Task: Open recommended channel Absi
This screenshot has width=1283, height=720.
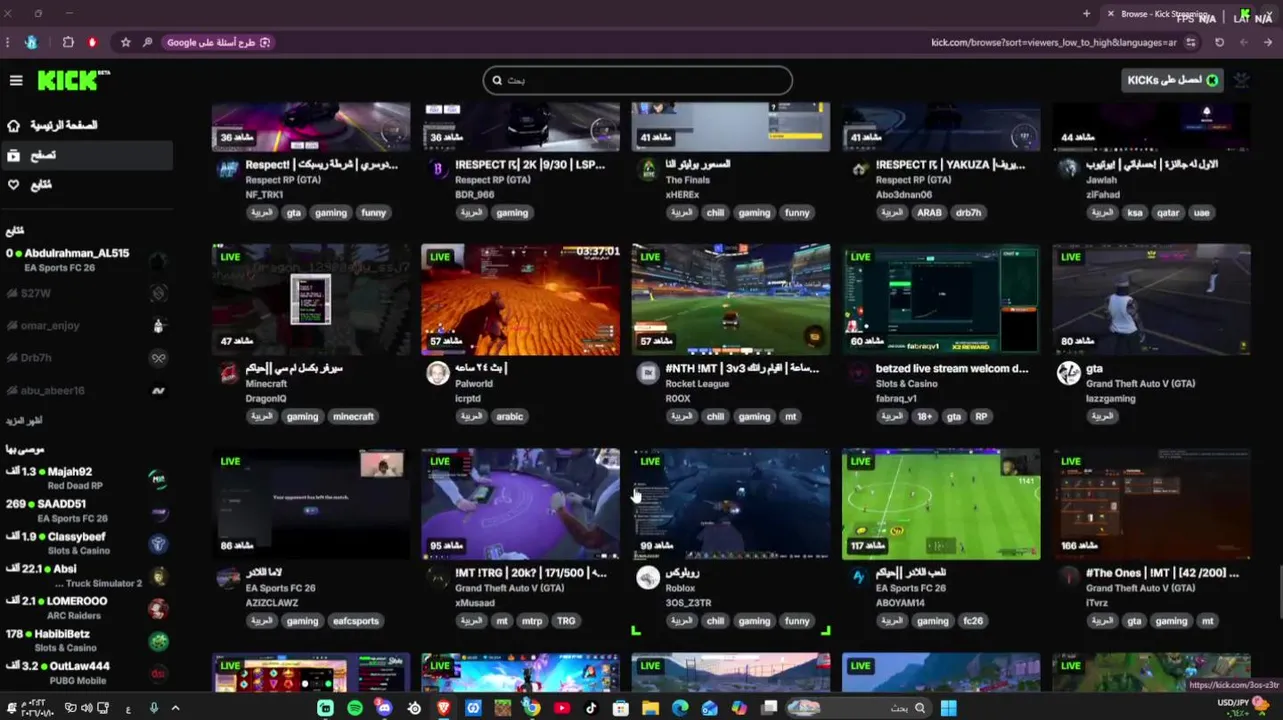Action: [86, 576]
